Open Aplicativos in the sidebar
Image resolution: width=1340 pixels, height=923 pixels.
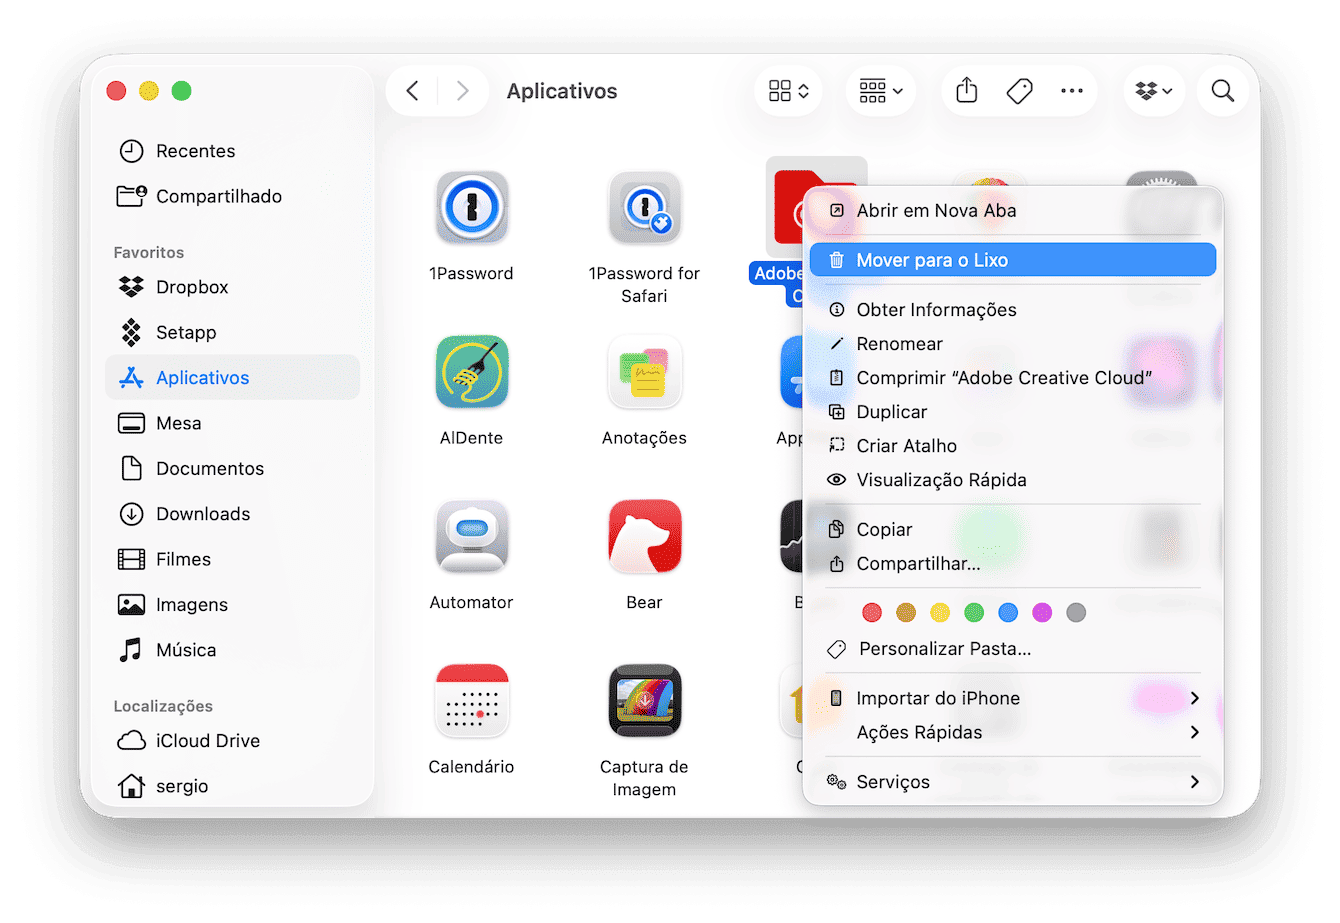pyautogui.click(x=232, y=378)
